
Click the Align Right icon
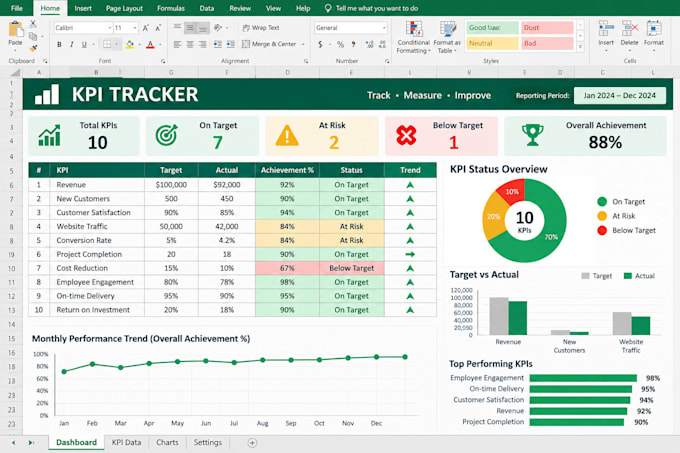pyautogui.click(x=203, y=44)
